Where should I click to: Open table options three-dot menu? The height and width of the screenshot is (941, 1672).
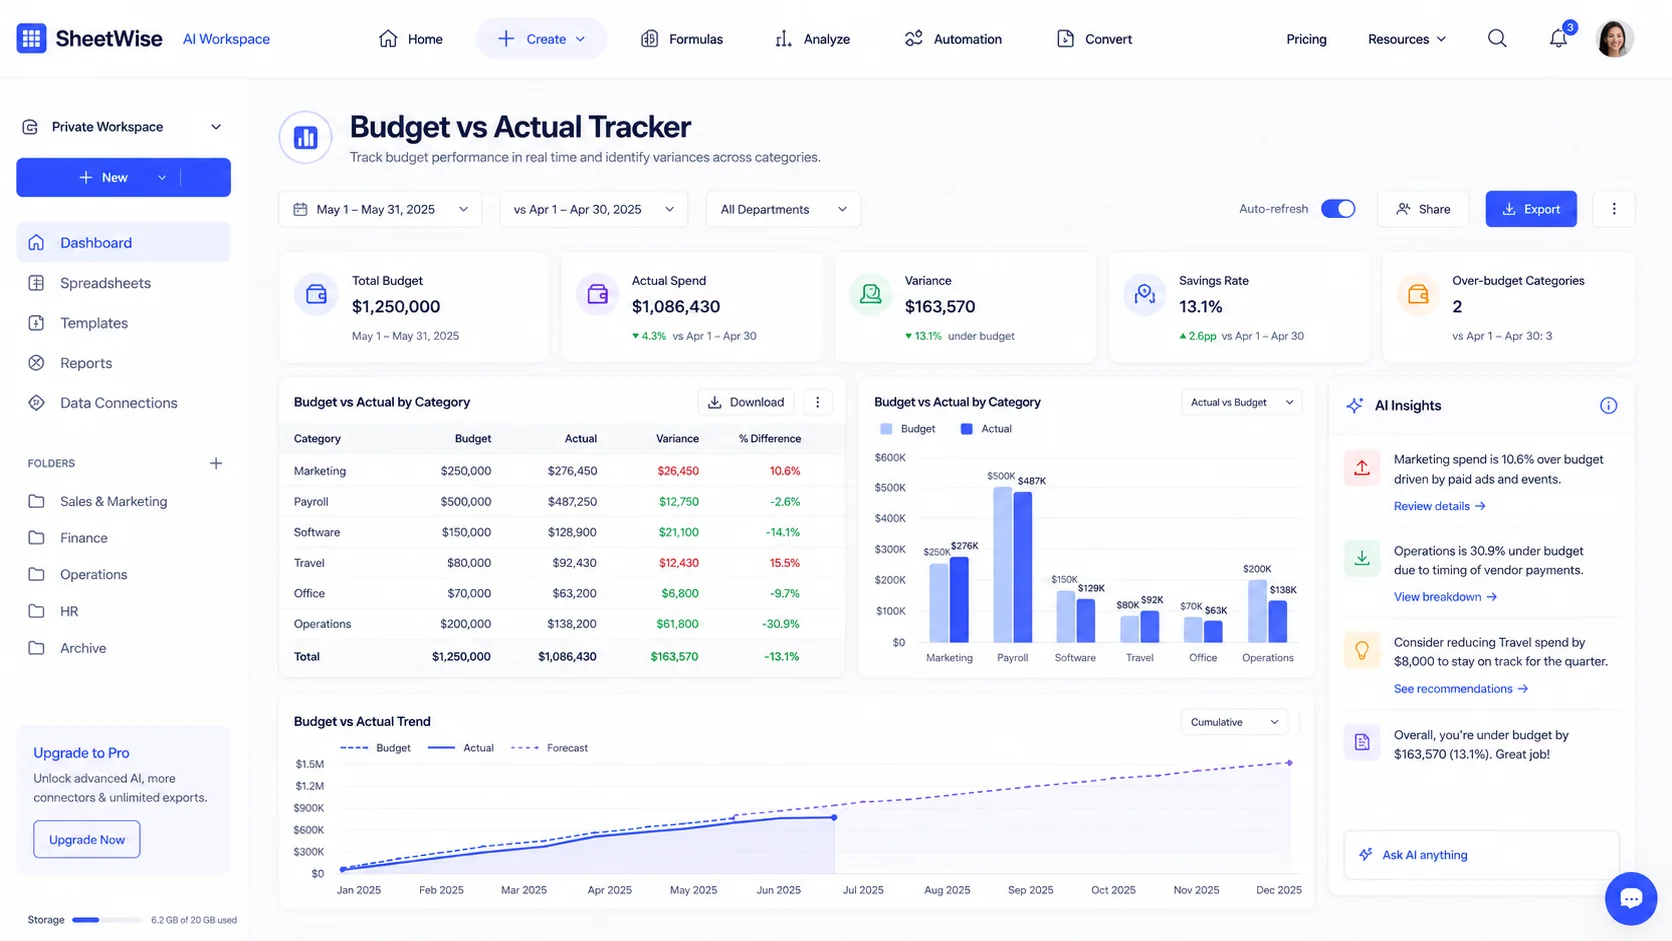[817, 402]
